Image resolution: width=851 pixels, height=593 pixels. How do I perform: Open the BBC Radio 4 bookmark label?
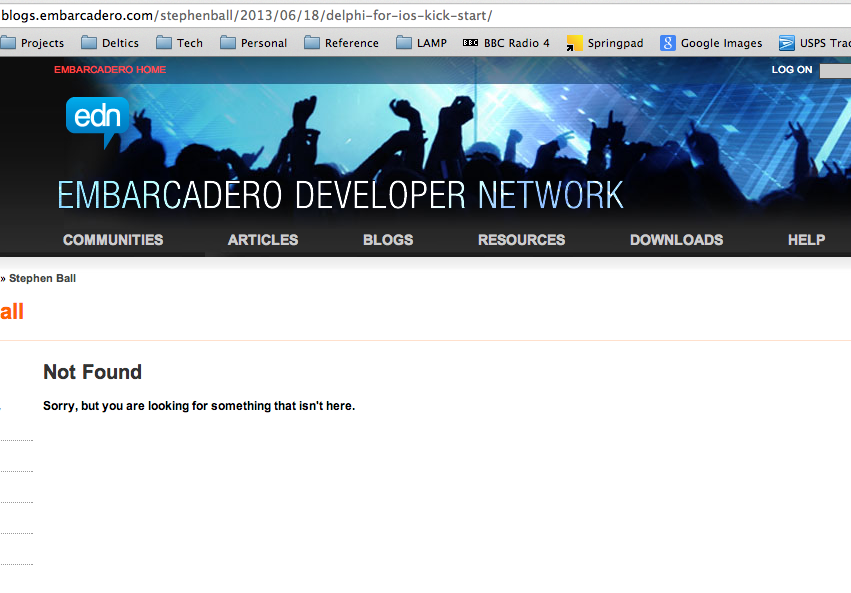tap(517, 43)
